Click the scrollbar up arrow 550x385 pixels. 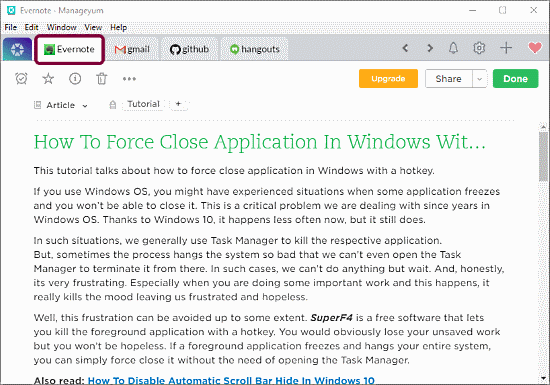tap(543, 127)
